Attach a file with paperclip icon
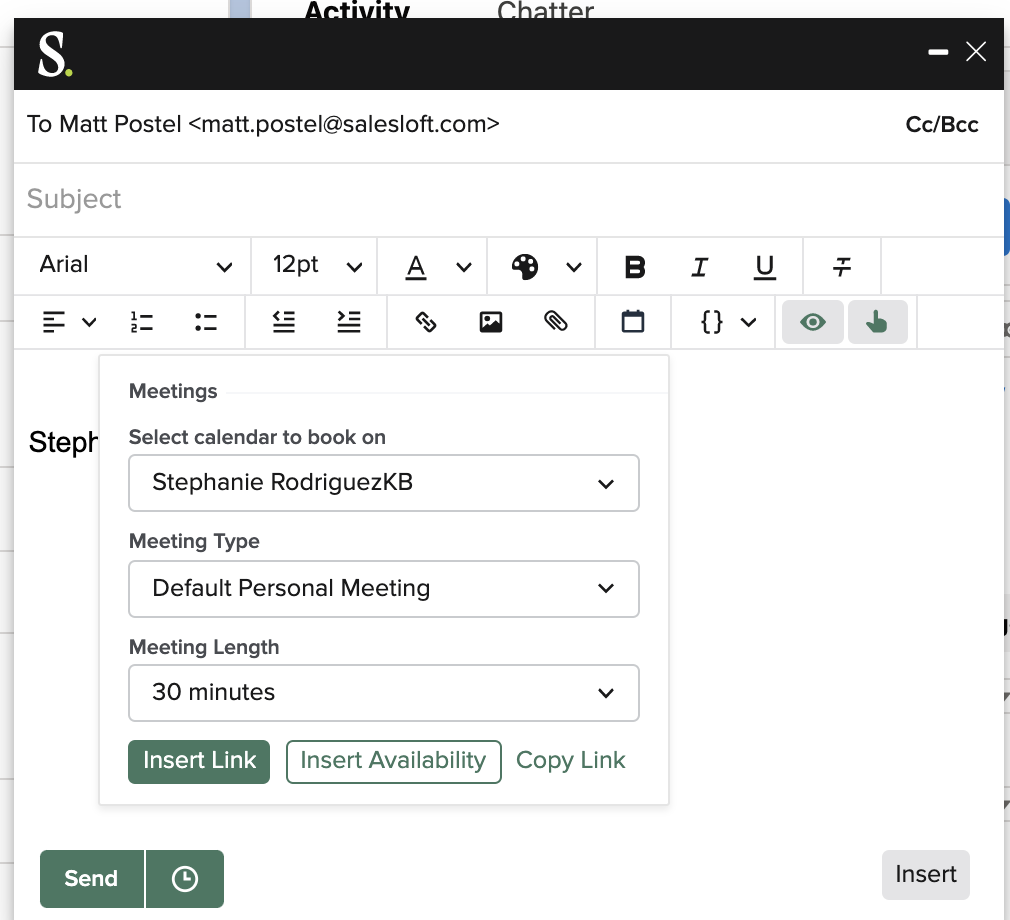 click(x=555, y=321)
